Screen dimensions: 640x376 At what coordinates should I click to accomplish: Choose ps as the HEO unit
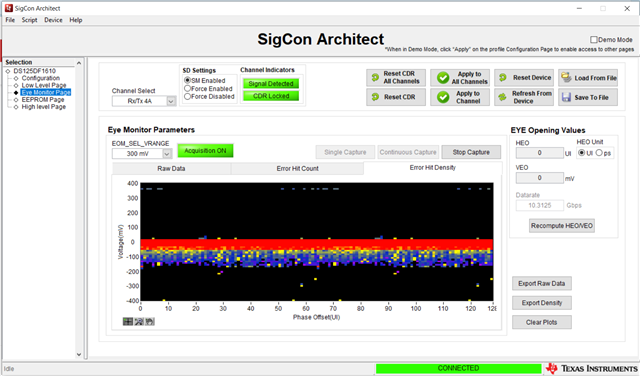tap(599, 153)
